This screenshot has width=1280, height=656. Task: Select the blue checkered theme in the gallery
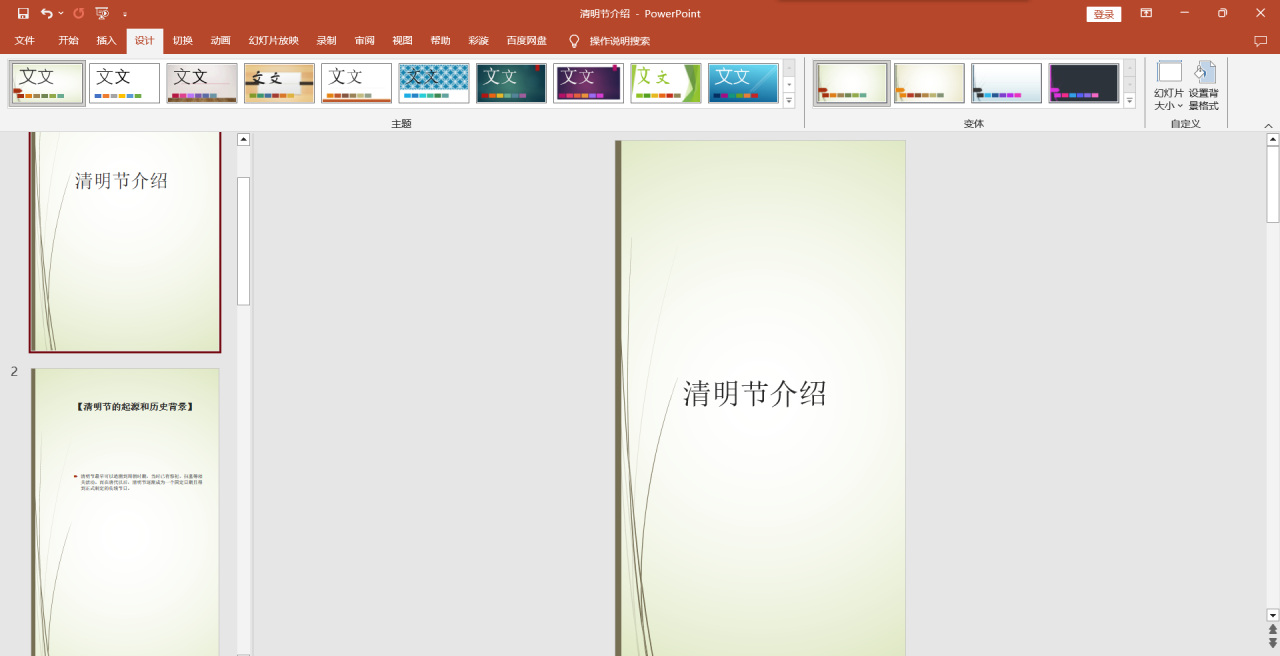pyautogui.click(x=433, y=83)
